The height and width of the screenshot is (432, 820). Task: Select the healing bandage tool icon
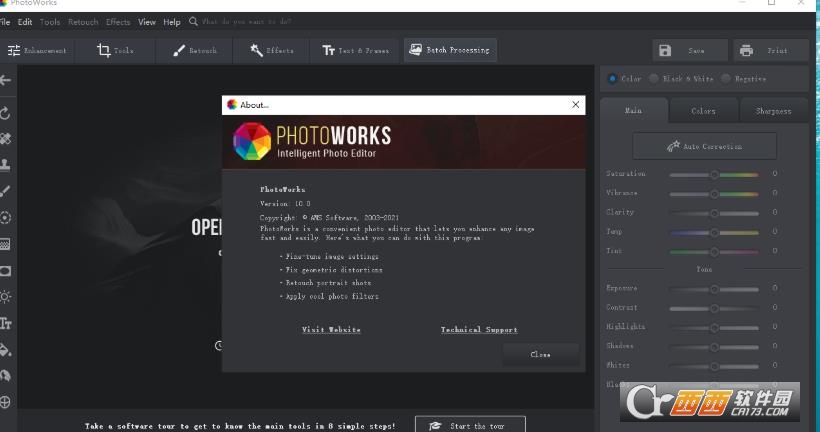(5, 139)
